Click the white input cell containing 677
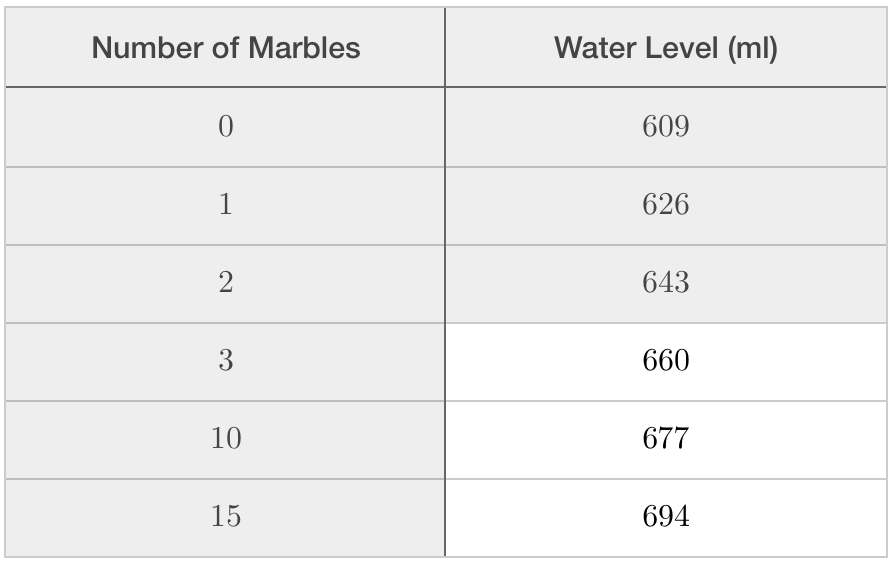Viewport: 894px width, 564px height. (666, 439)
